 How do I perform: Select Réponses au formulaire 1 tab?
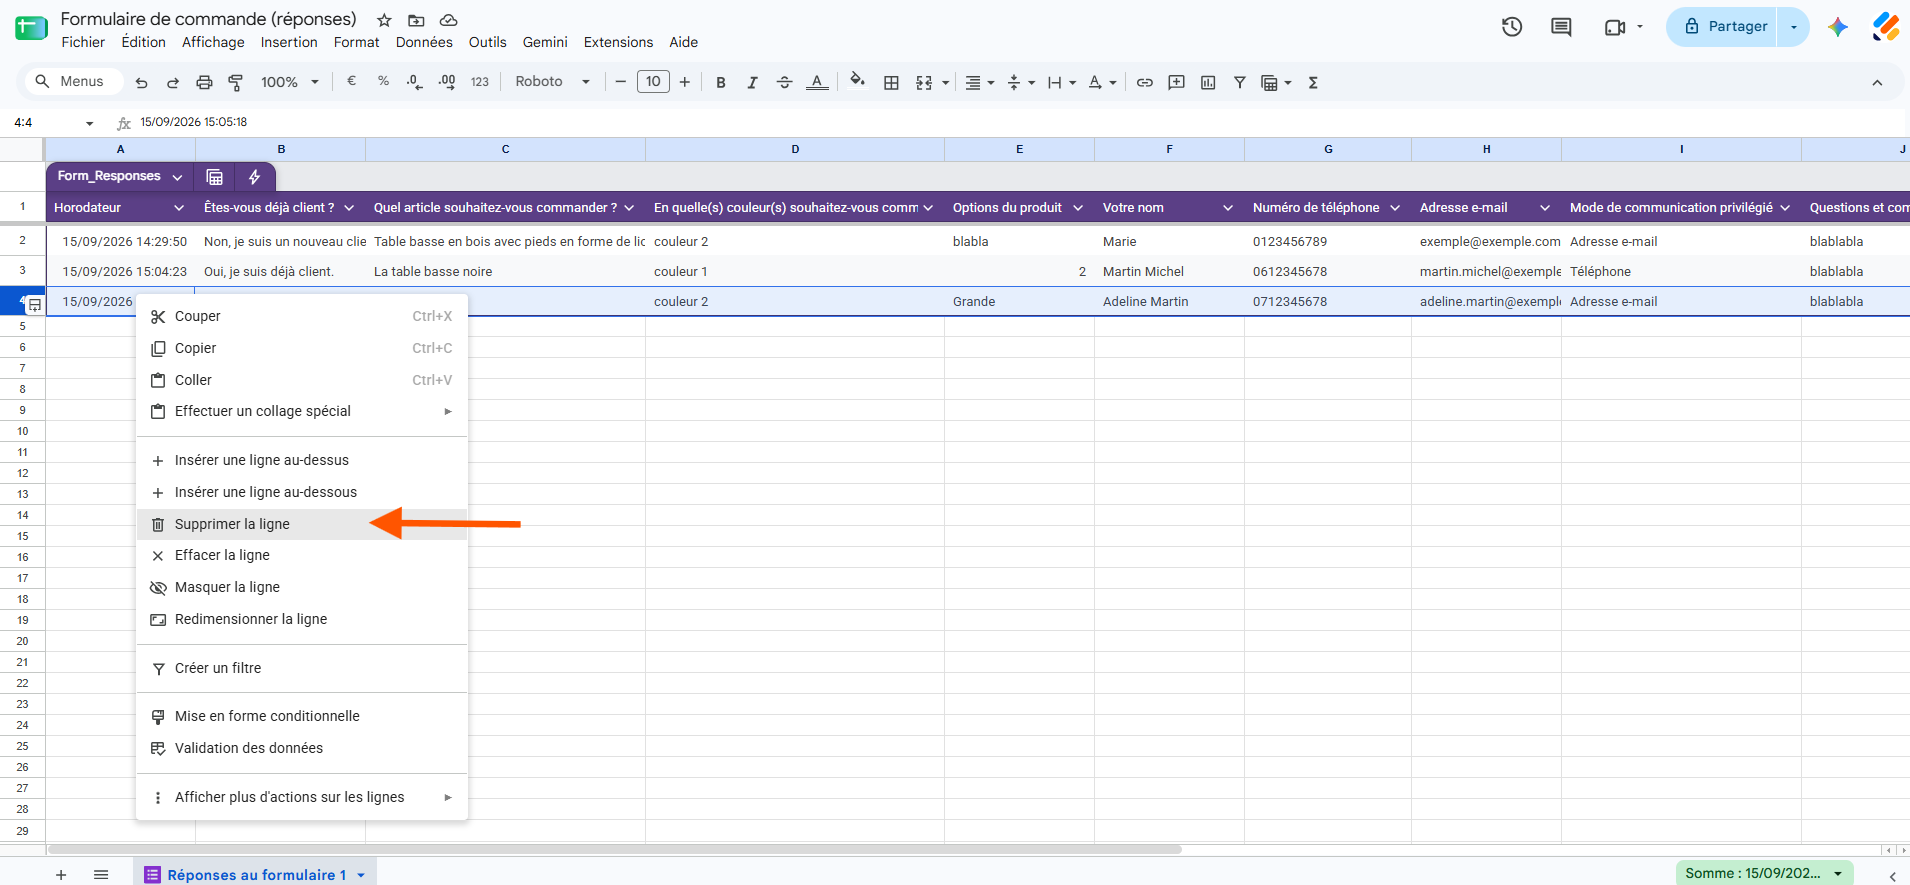[255, 874]
